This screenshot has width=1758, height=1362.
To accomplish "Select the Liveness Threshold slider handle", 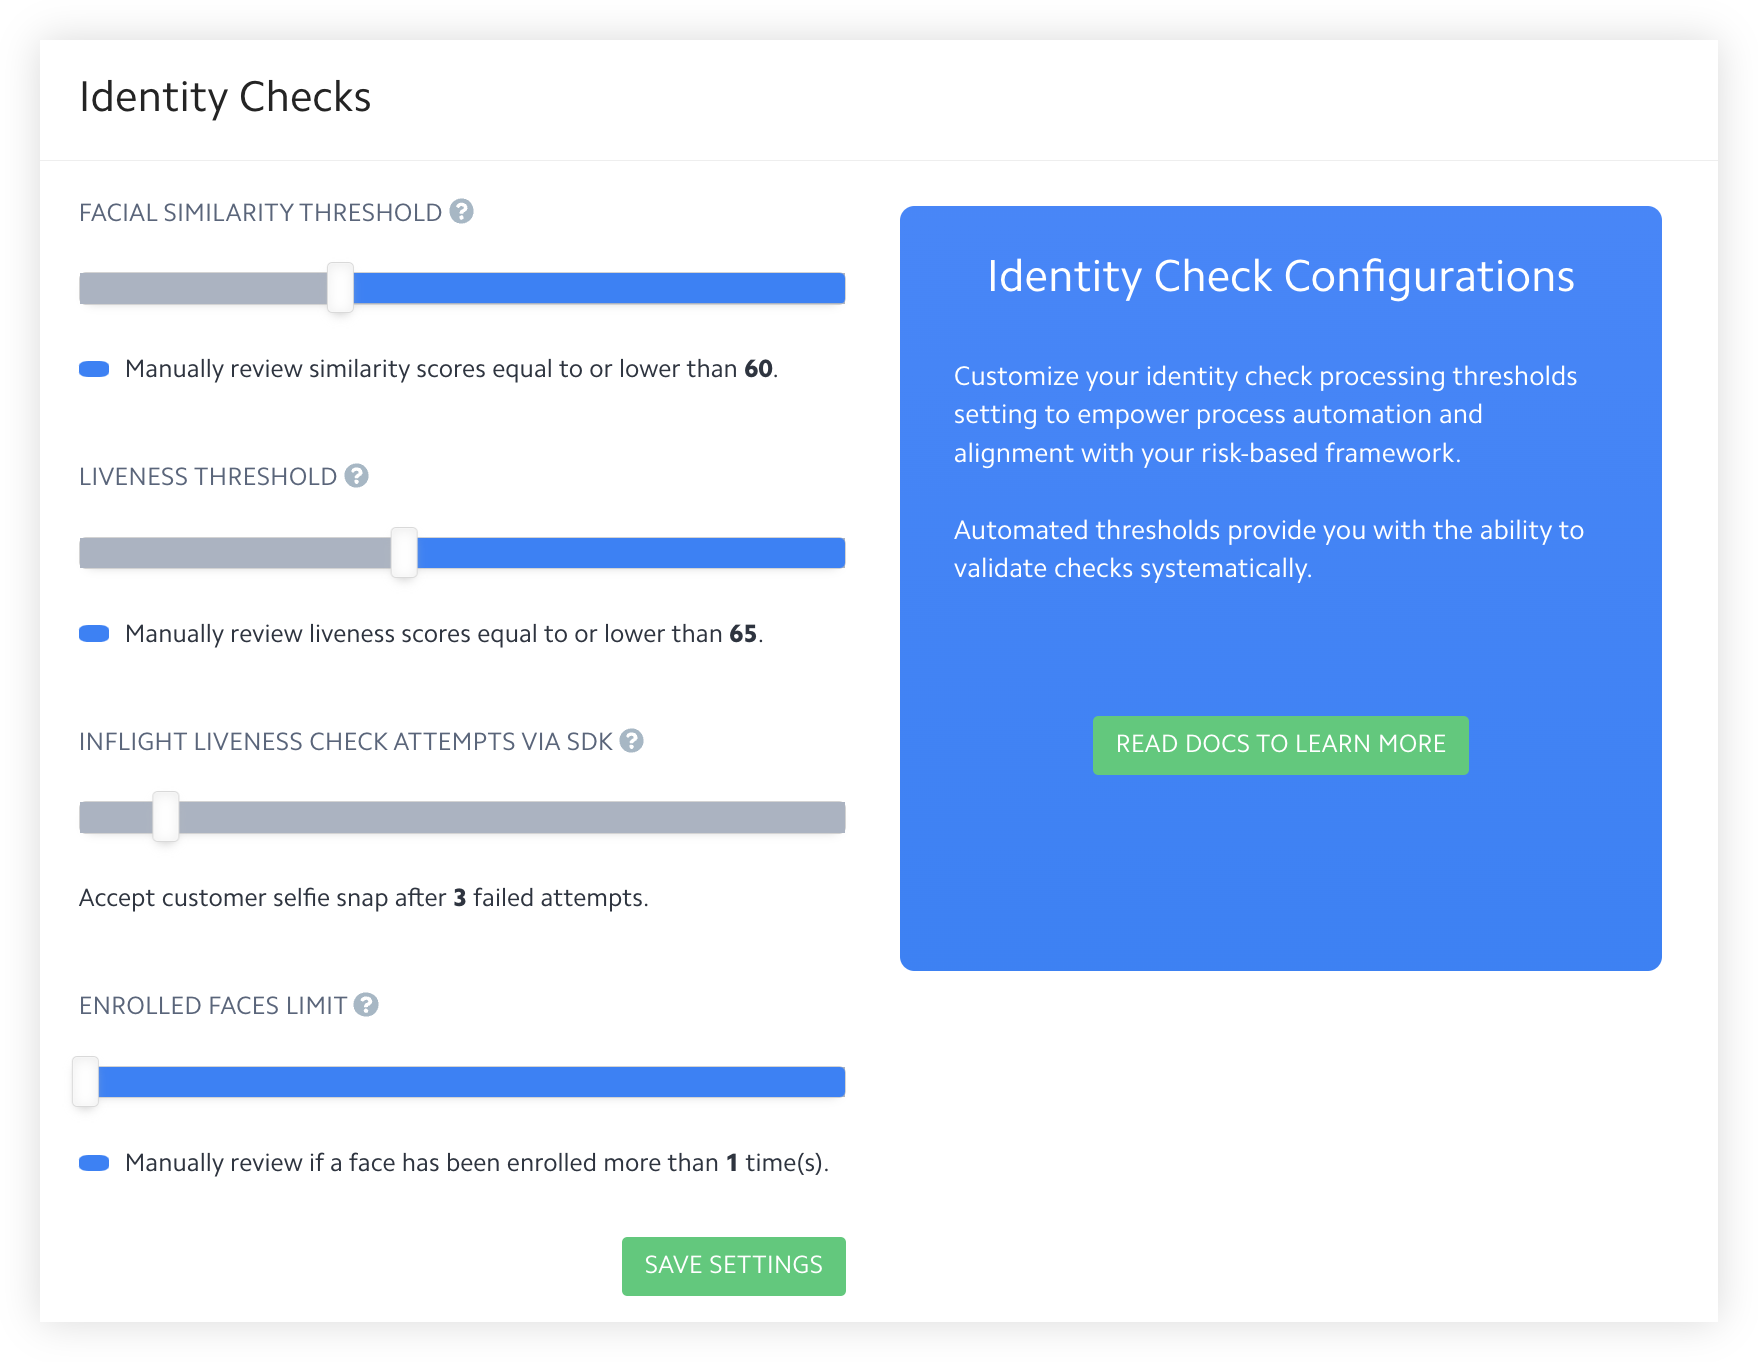I will pyautogui.click(x=404, y=553).
